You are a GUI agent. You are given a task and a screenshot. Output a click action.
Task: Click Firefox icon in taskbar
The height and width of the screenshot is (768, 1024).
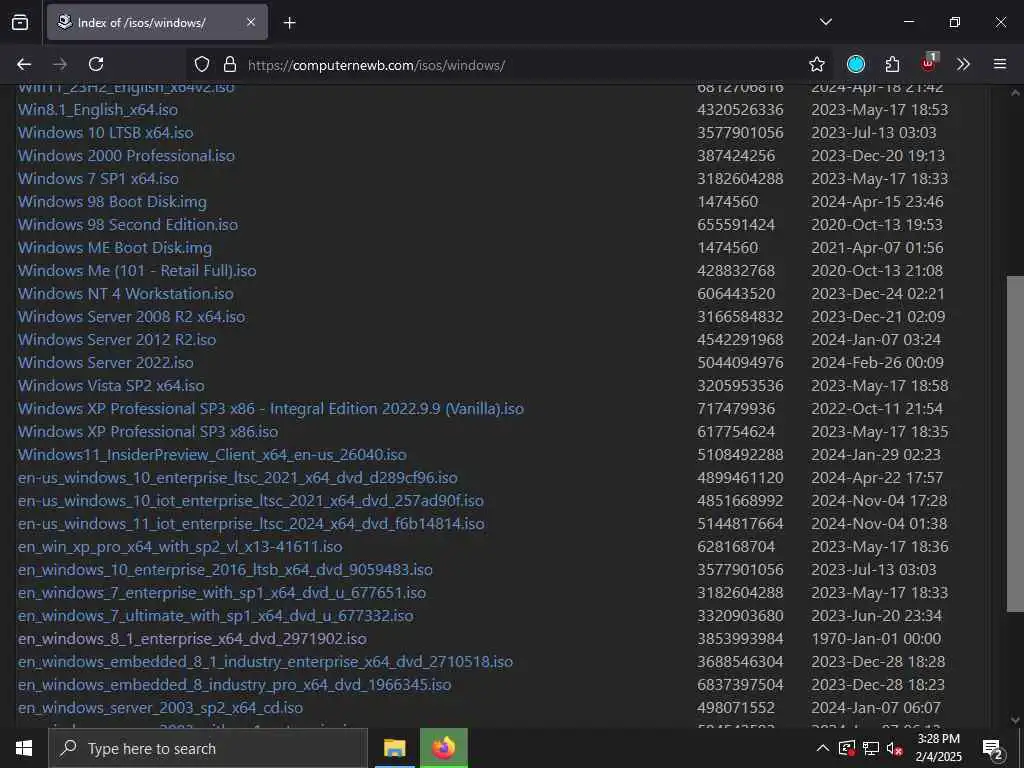pos(443,748)
